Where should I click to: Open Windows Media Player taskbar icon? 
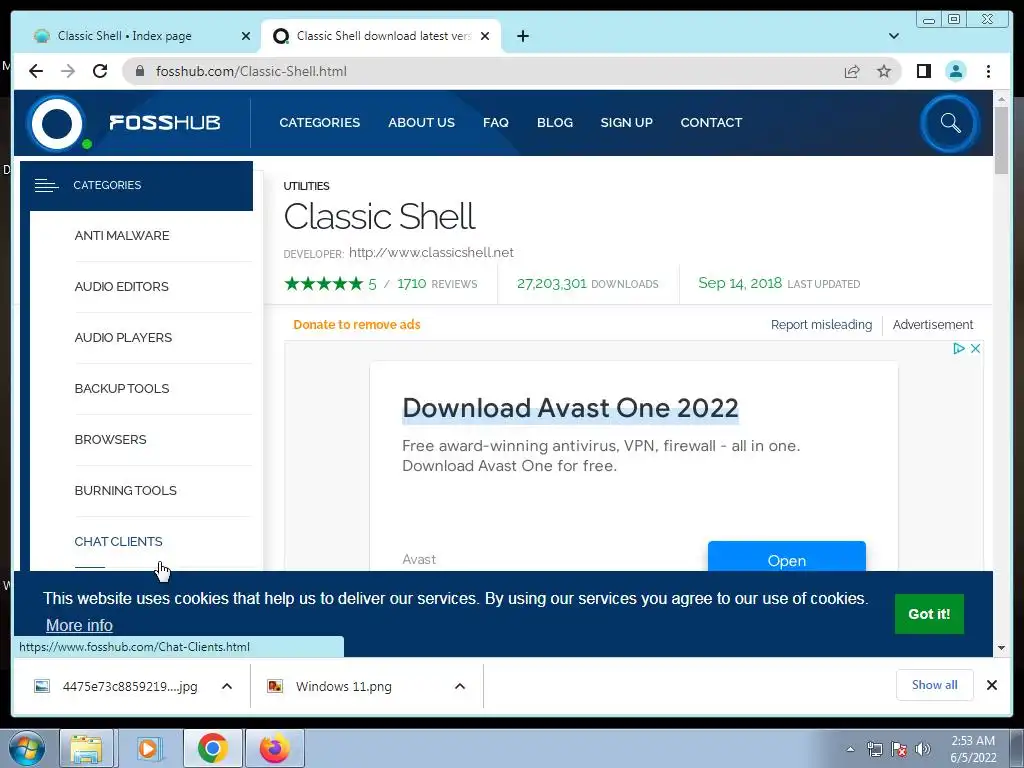[149, 748]
